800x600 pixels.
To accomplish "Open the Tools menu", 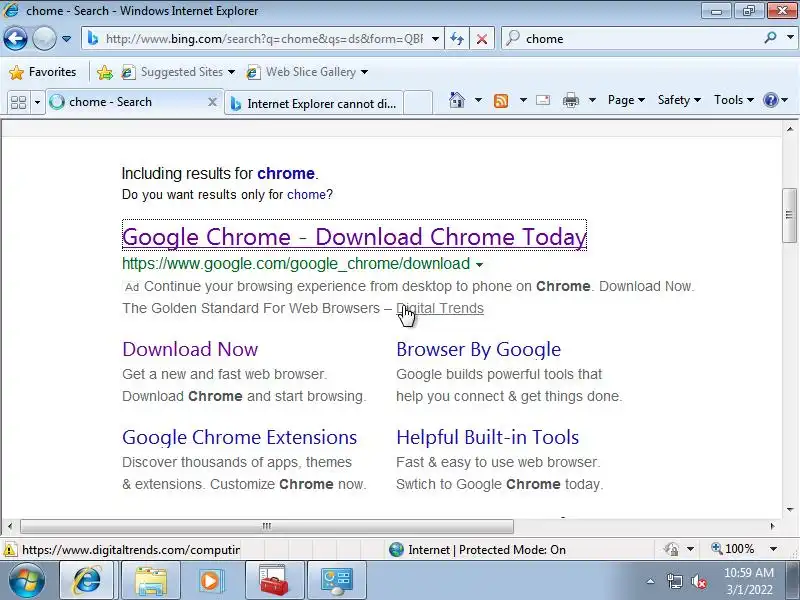I will pyautogui.click(x=734, y=100).
